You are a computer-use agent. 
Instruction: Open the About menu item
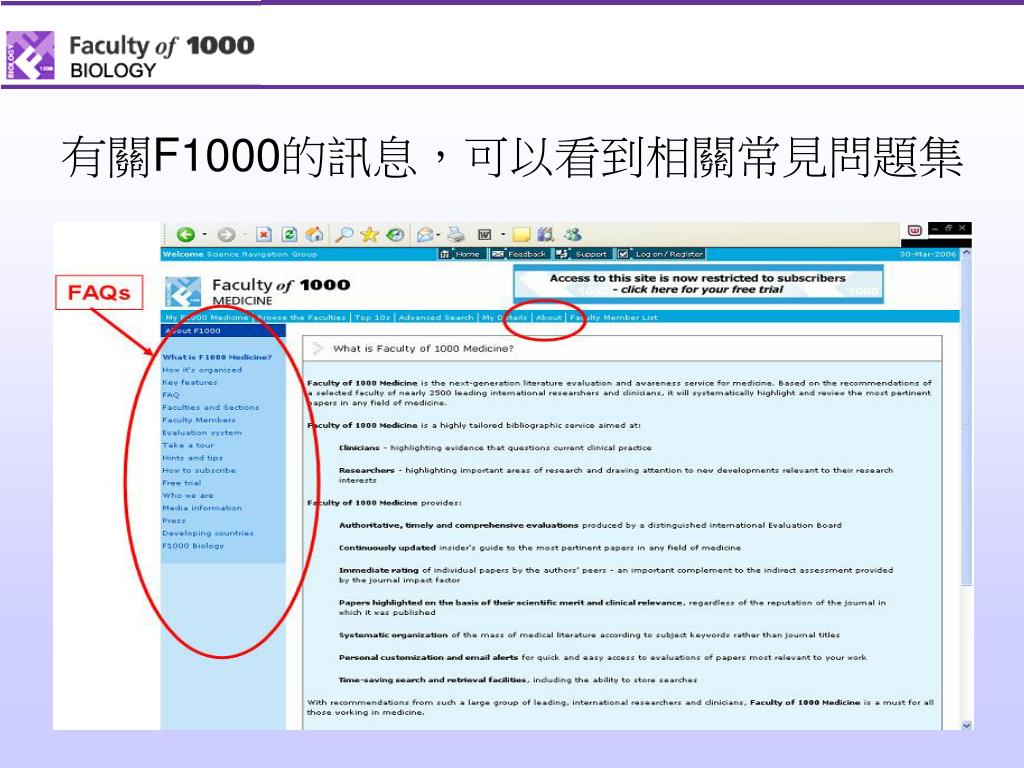(x=549, y=317)
